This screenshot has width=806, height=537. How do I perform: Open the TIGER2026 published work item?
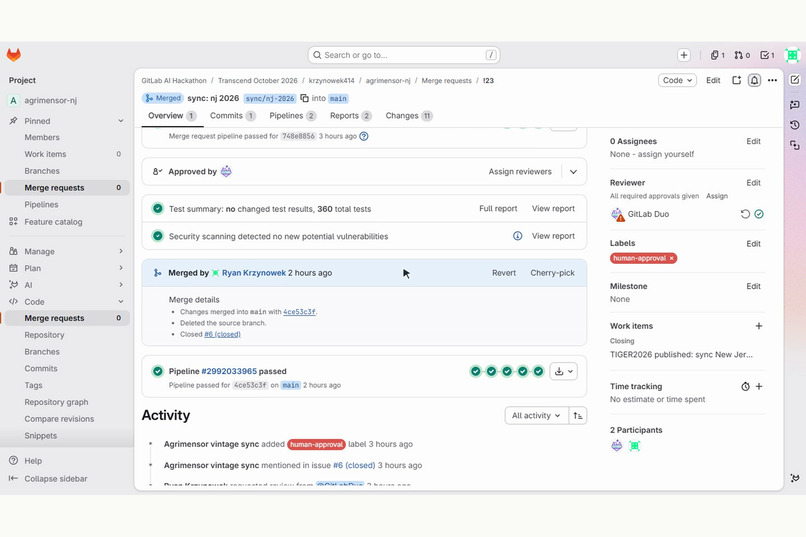(681, 355)
